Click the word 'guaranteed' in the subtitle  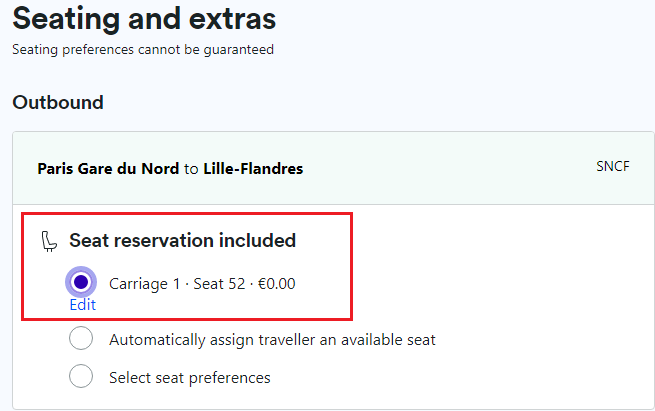pyautogui.click(x=239, y=50)
